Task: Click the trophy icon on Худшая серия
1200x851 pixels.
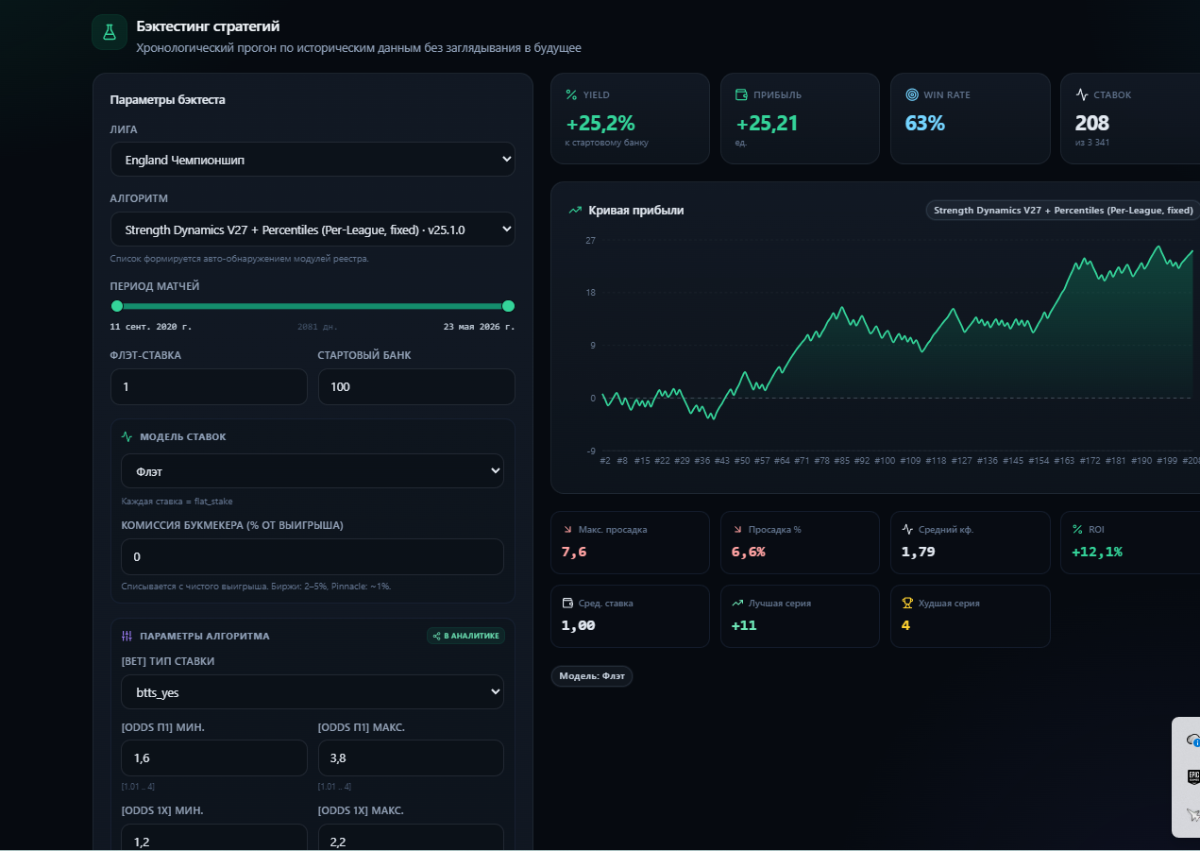Action: [x=907, y=603]
